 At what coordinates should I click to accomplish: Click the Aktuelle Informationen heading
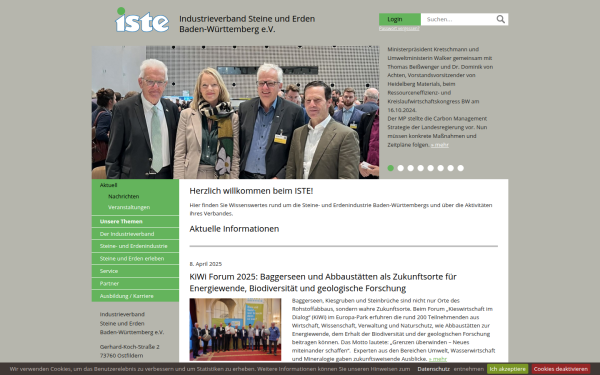tap(234, 229)
